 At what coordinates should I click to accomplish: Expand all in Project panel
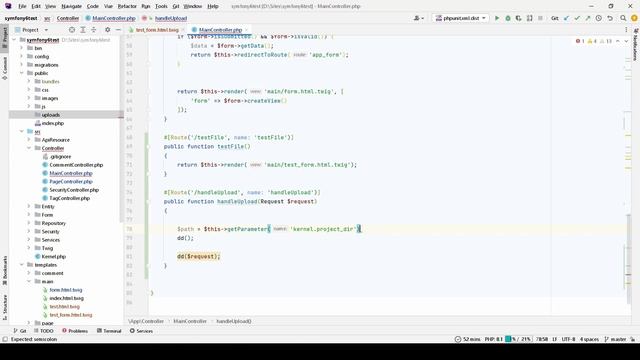pyautogui.click(x=83, y=30)
